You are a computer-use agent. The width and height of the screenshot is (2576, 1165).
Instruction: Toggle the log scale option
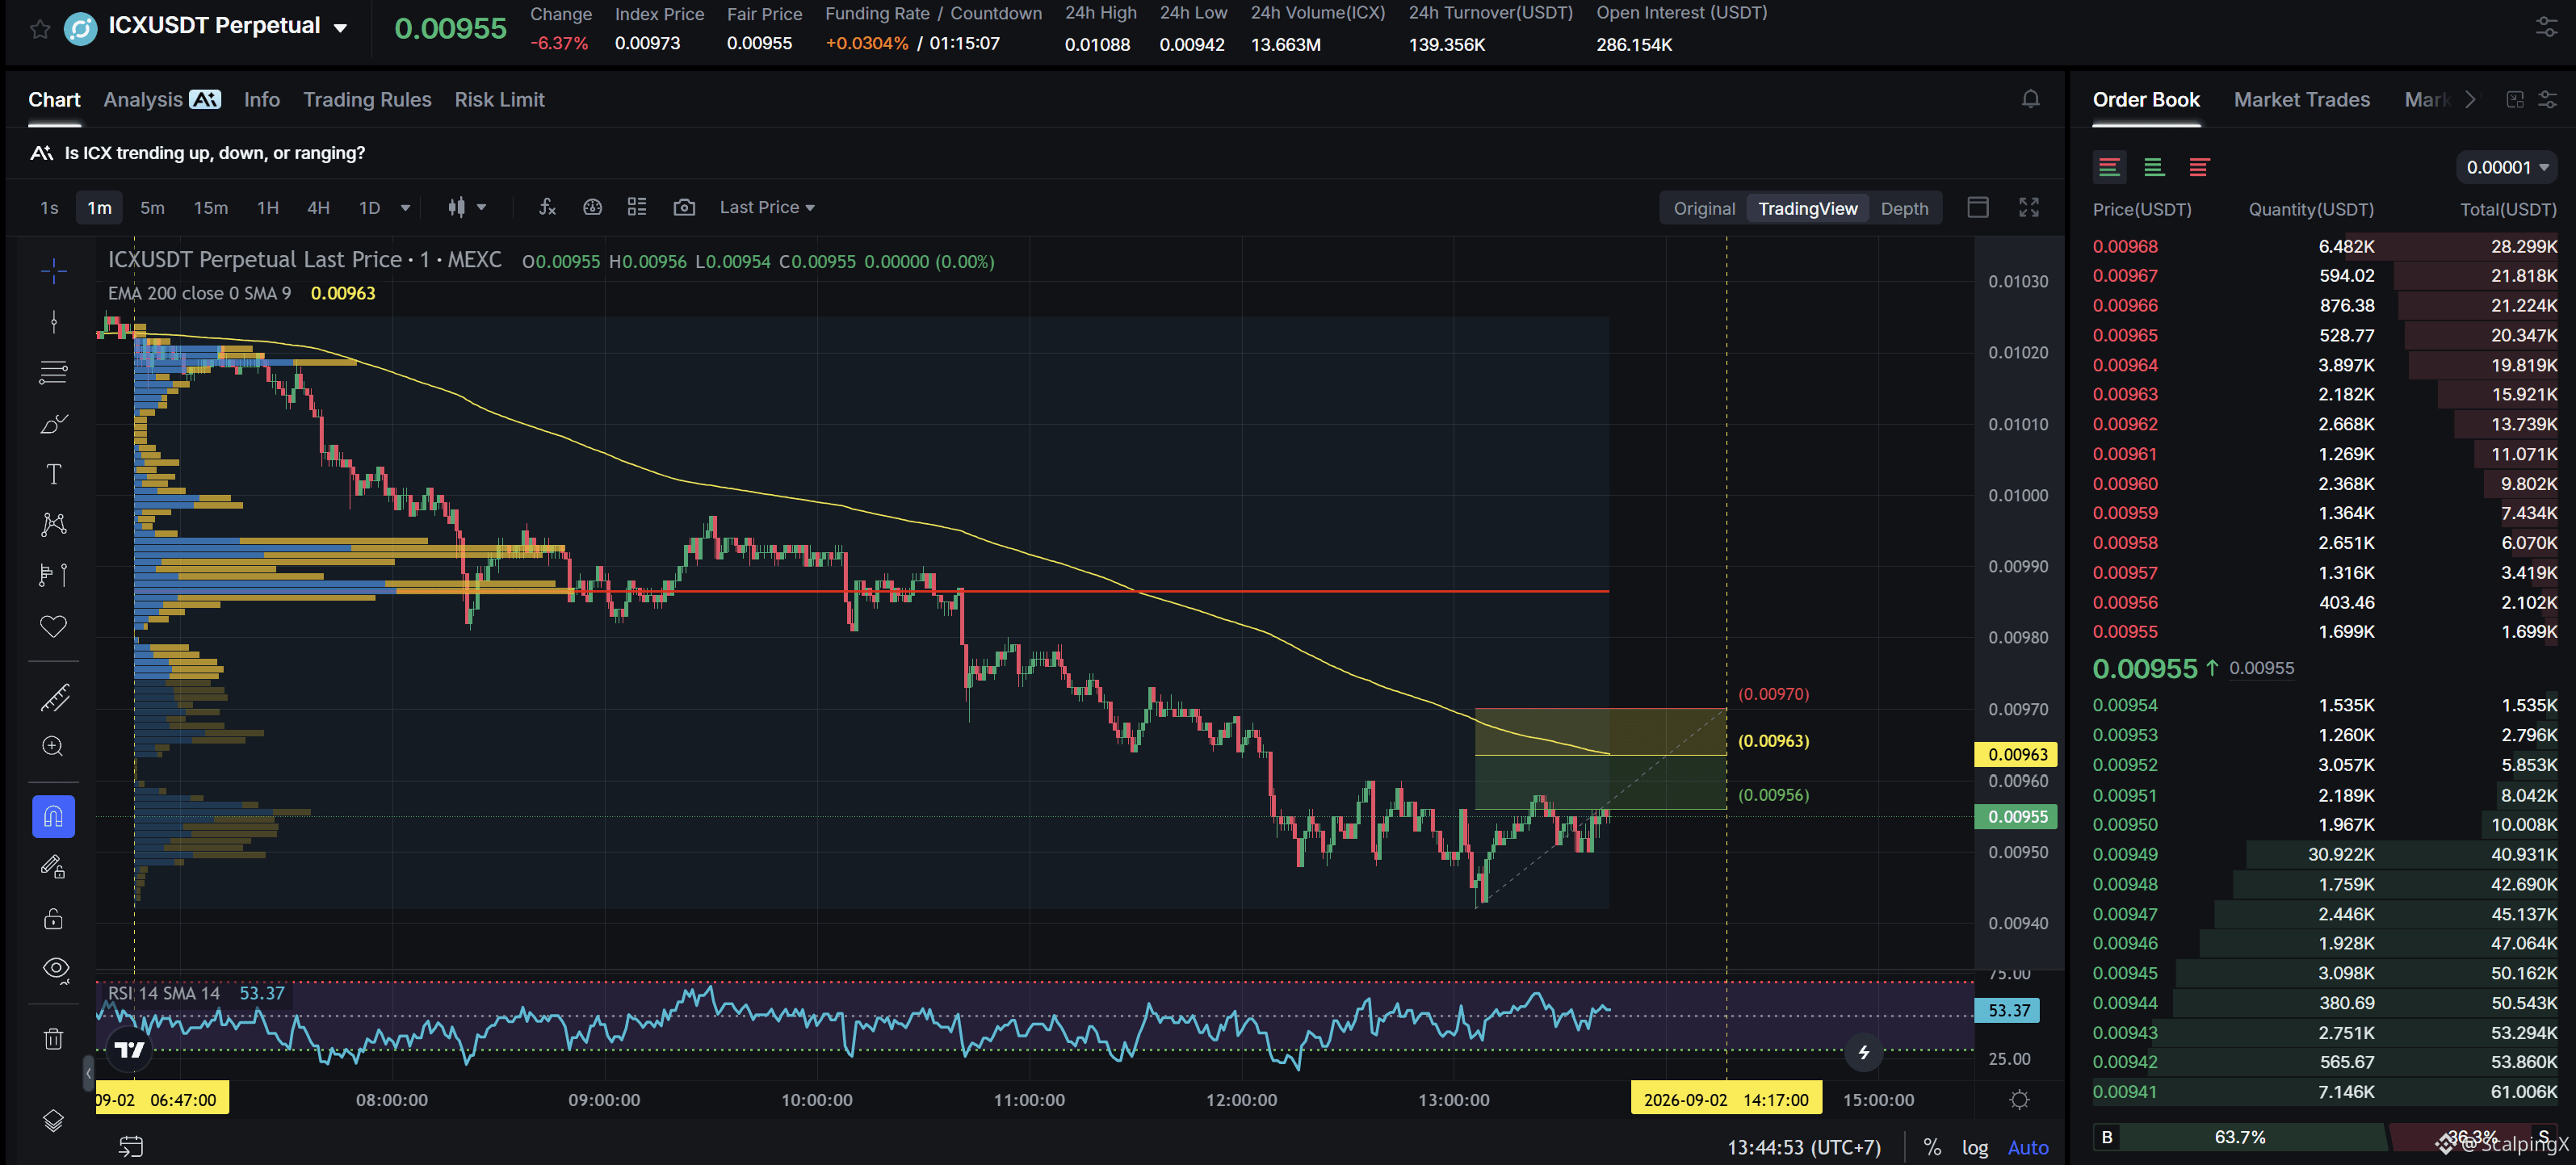[x=1974, y=1147]
